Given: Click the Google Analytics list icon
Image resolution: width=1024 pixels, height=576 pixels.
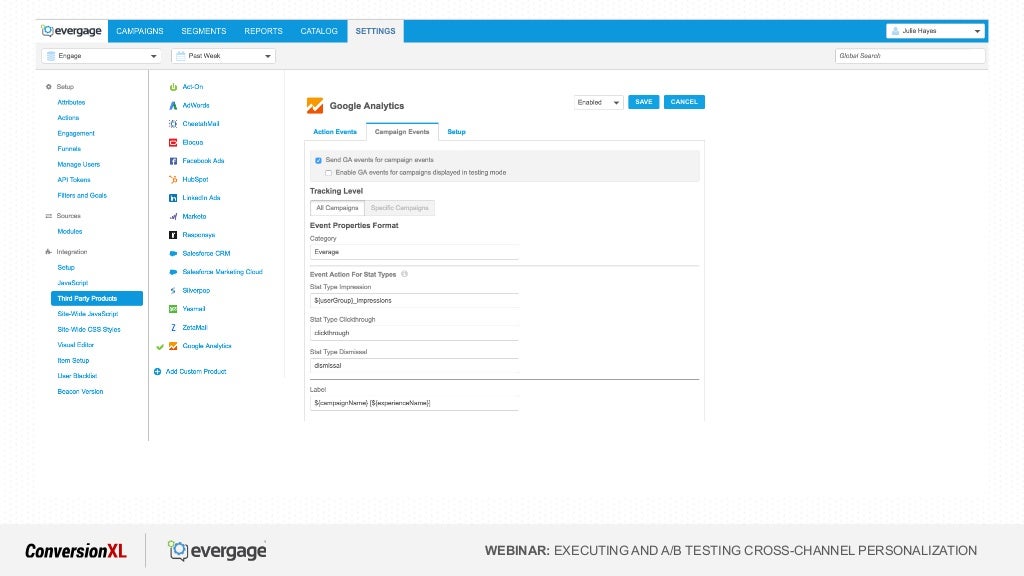Looking at the screenshot, I should [173, 346].
